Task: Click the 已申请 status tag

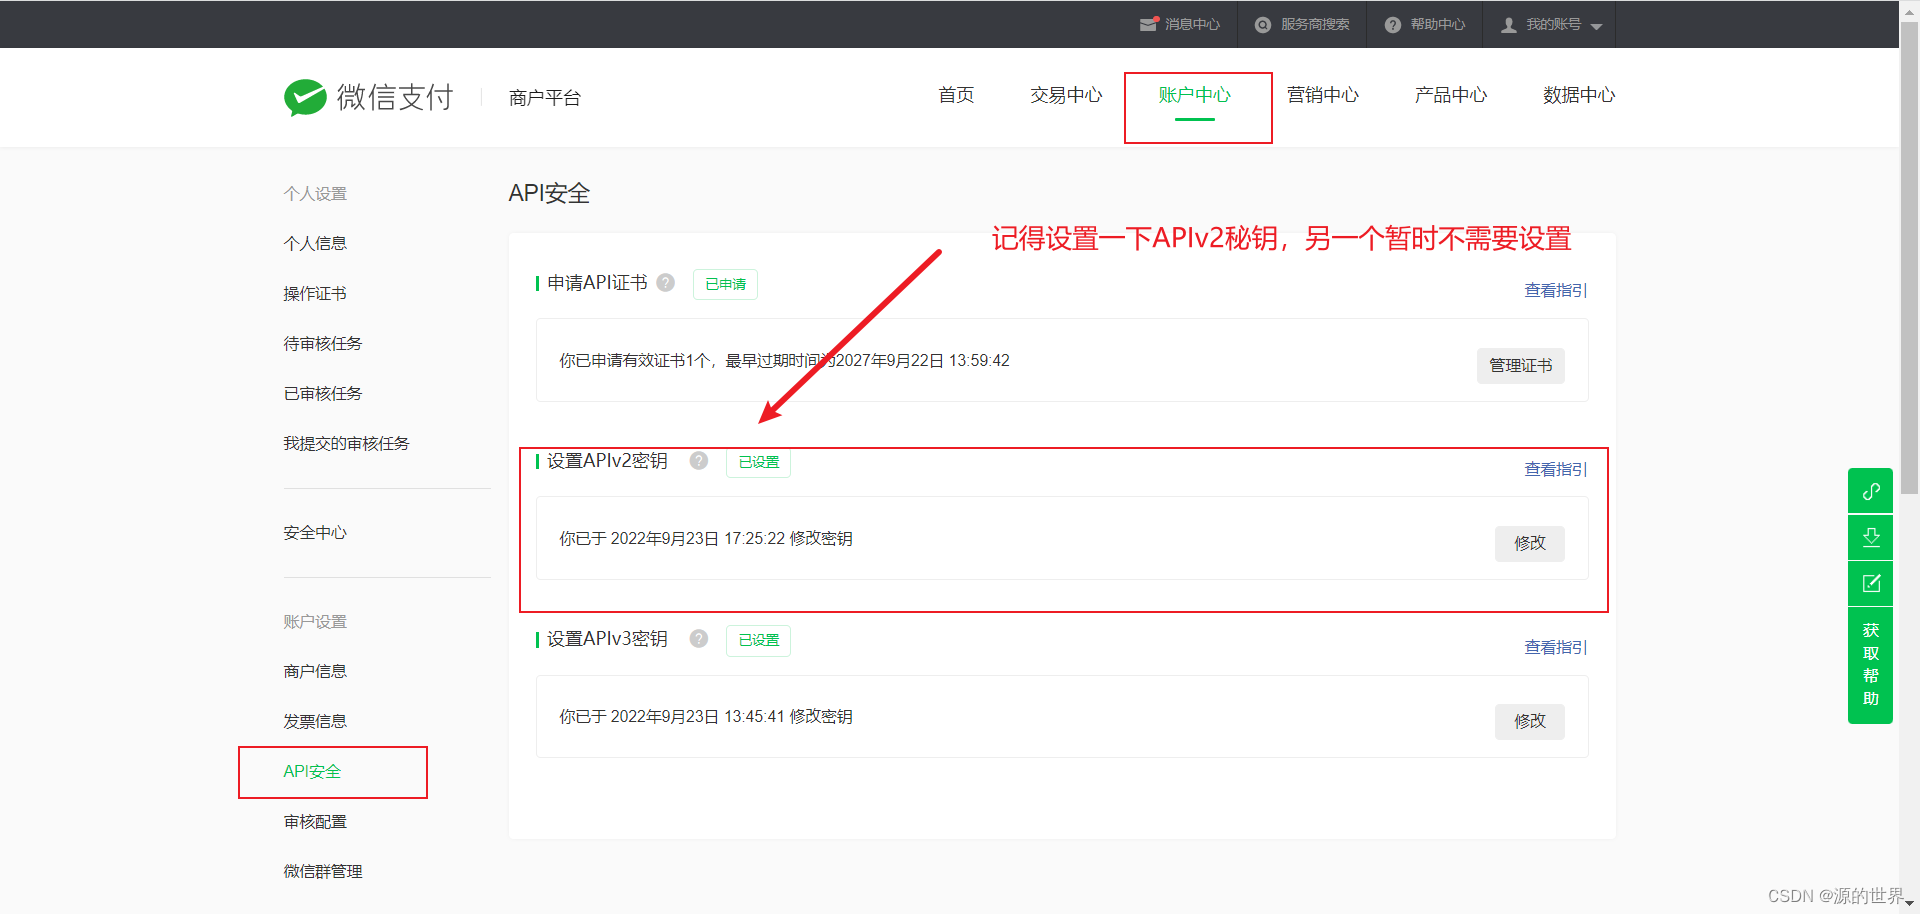Action: (725, 284)
